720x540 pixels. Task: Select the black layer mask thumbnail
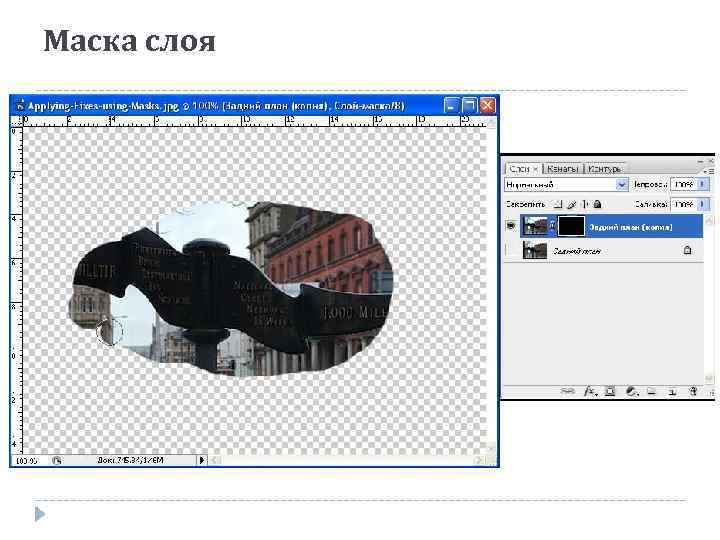pos(571,226)
